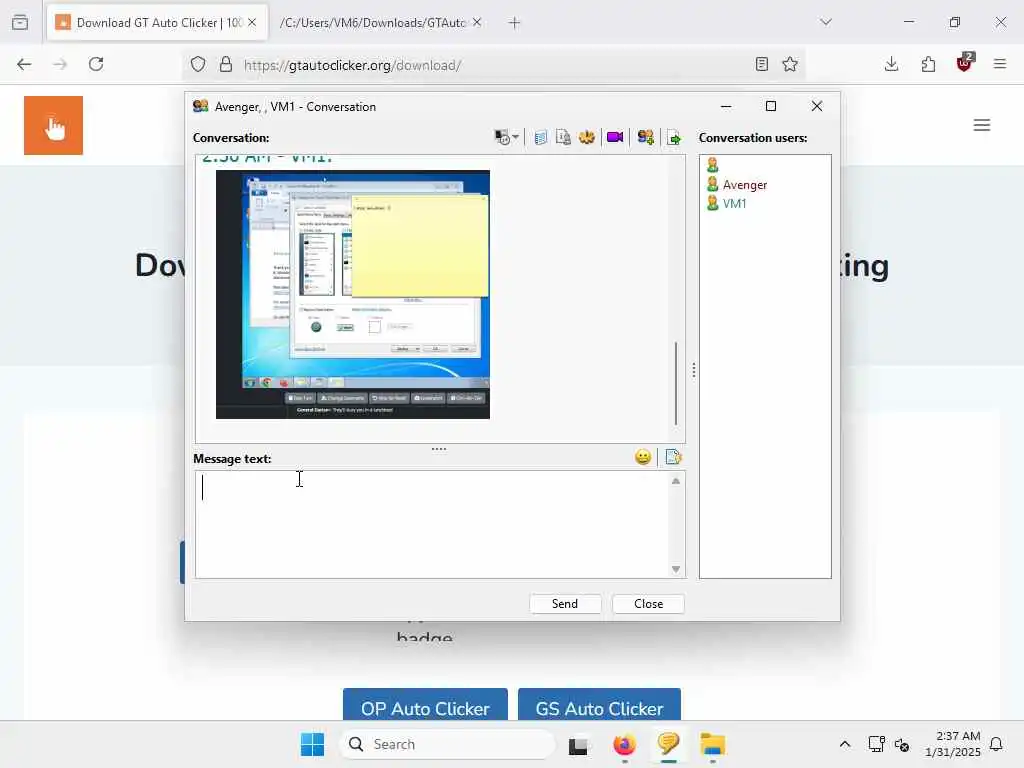This screenshot has height=768, width=1024.
Task: Open the clock showing 2:37 AM
Action: (952, 744)
